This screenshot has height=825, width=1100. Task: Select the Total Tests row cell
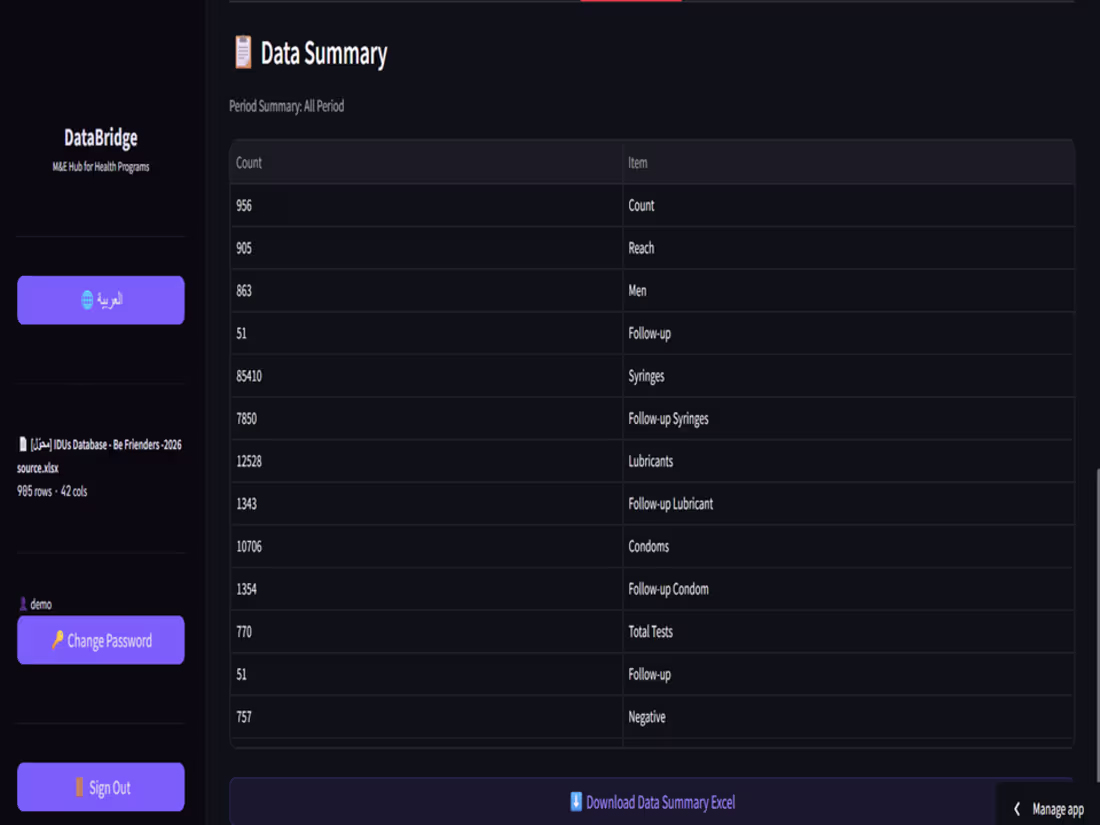pyautogui.click(x=848, y=631)
